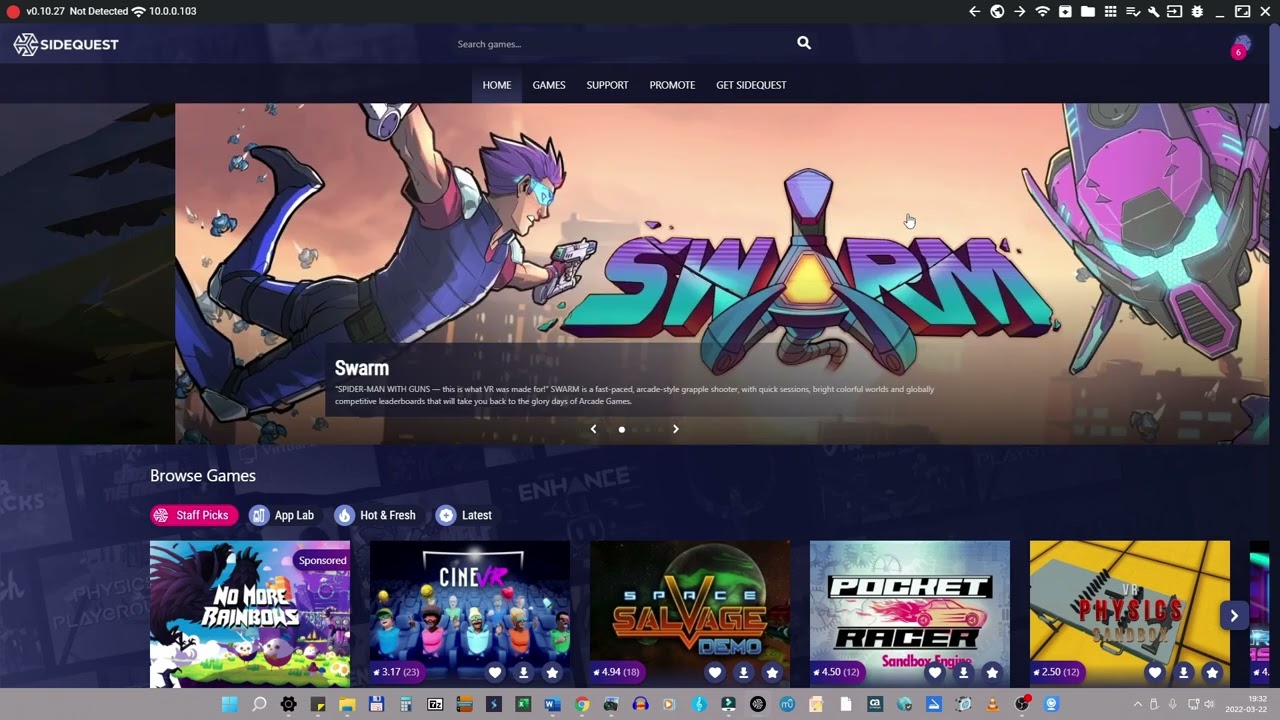Open the tasks checklist icon
This screenshot has height=720, width=1280.
(1132, 12)
